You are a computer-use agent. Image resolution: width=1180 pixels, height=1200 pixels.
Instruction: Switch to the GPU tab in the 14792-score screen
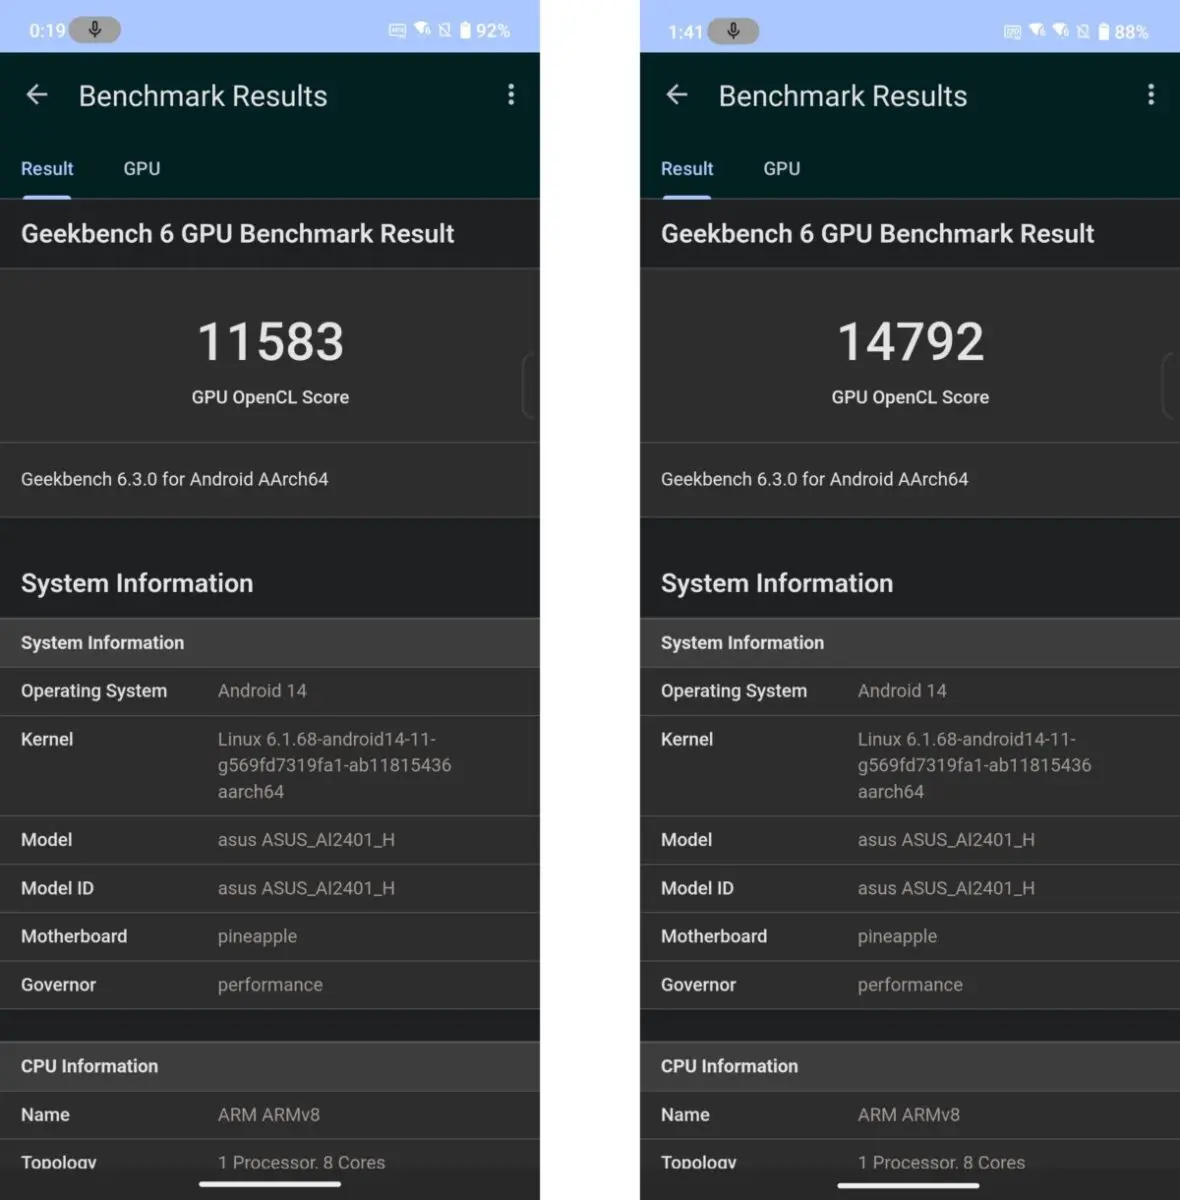point(782,169)
